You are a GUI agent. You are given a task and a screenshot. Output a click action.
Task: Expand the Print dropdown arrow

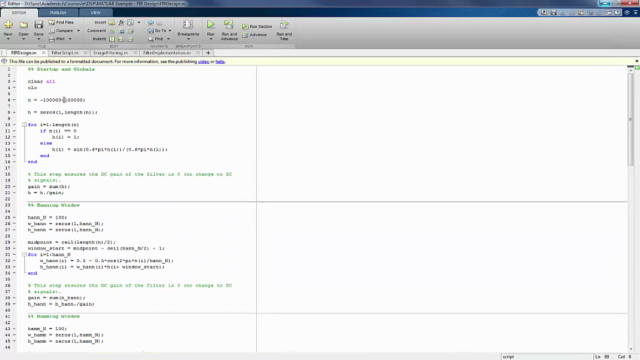tap(70, 39)
